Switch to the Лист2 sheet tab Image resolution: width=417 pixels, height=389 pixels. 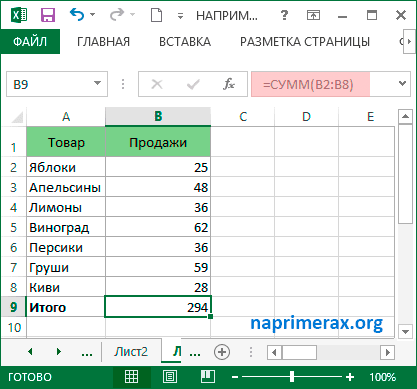(131, 352)
